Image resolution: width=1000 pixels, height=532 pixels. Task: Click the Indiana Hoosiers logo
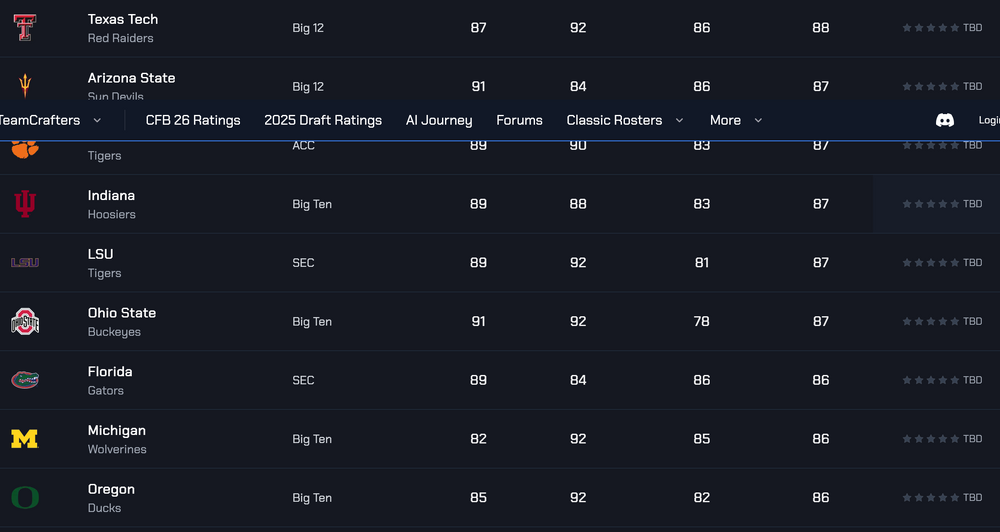coord(25,204)
